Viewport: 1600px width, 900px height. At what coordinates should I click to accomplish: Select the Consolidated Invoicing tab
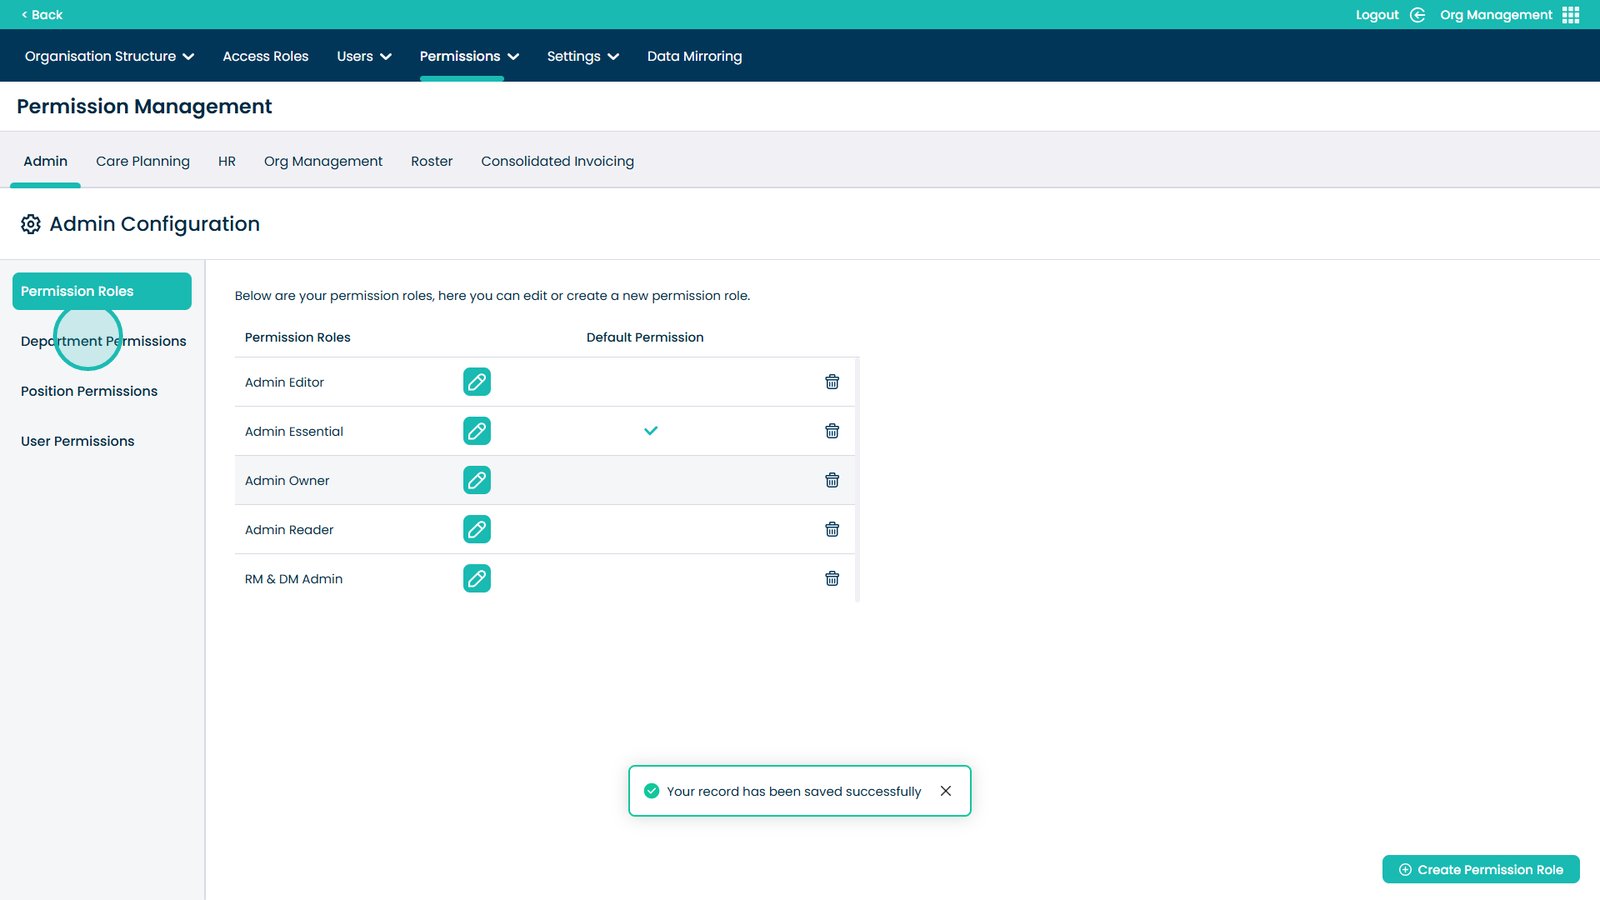click(557, 161)
